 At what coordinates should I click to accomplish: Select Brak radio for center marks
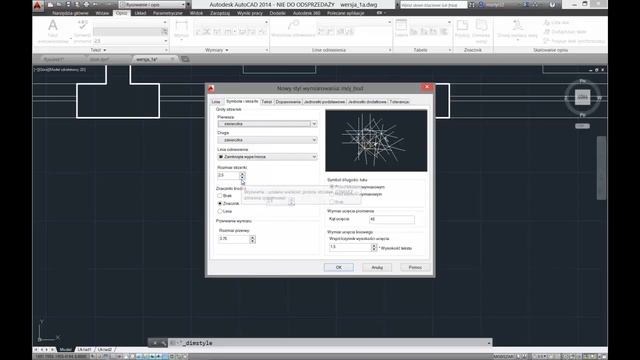pyautogui.click(x=220, y=196)
